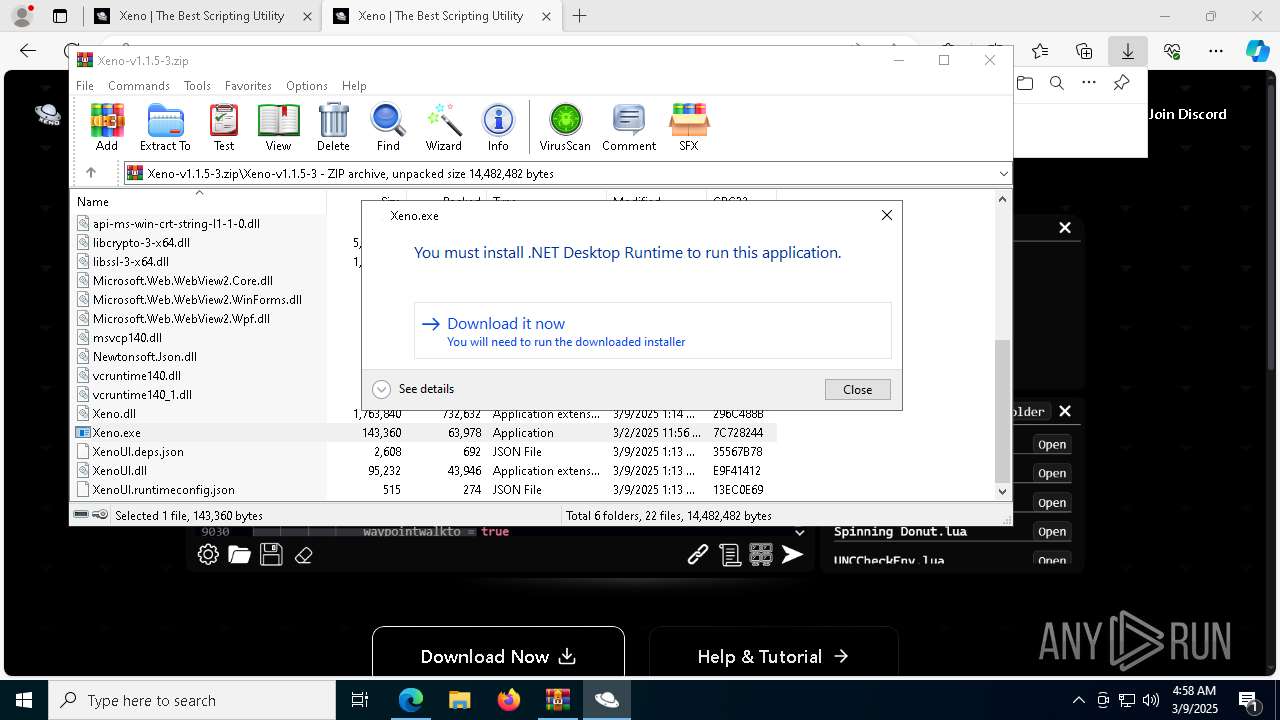Select libssl-3-x64.dll file
The height and width of the screenshot is (720, 1280).
click(x=131, y=262)
